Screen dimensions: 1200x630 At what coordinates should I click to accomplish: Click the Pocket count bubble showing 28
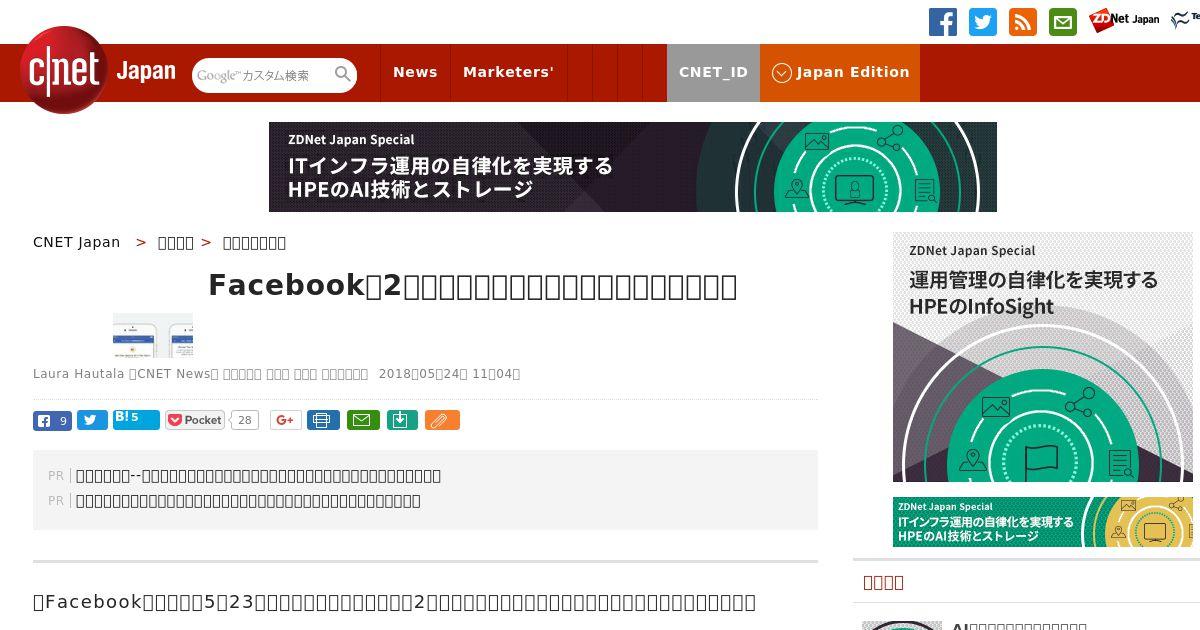244,420
